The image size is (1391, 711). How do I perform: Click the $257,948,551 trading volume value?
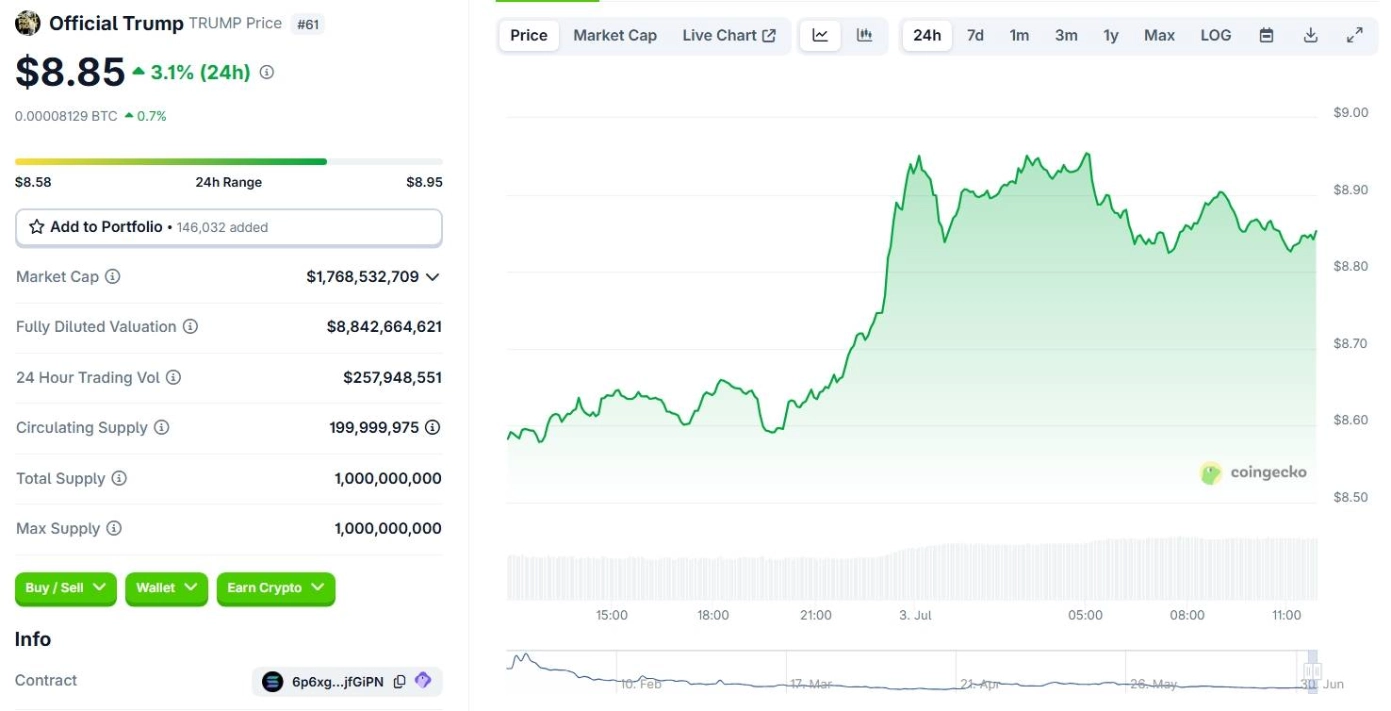tap(392, 377)
